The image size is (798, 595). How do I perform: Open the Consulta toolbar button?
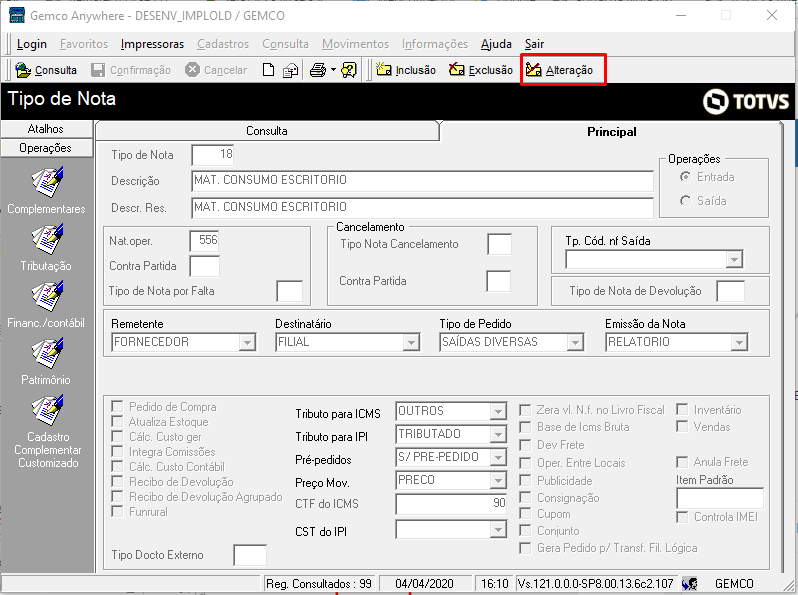coord(46,70)
